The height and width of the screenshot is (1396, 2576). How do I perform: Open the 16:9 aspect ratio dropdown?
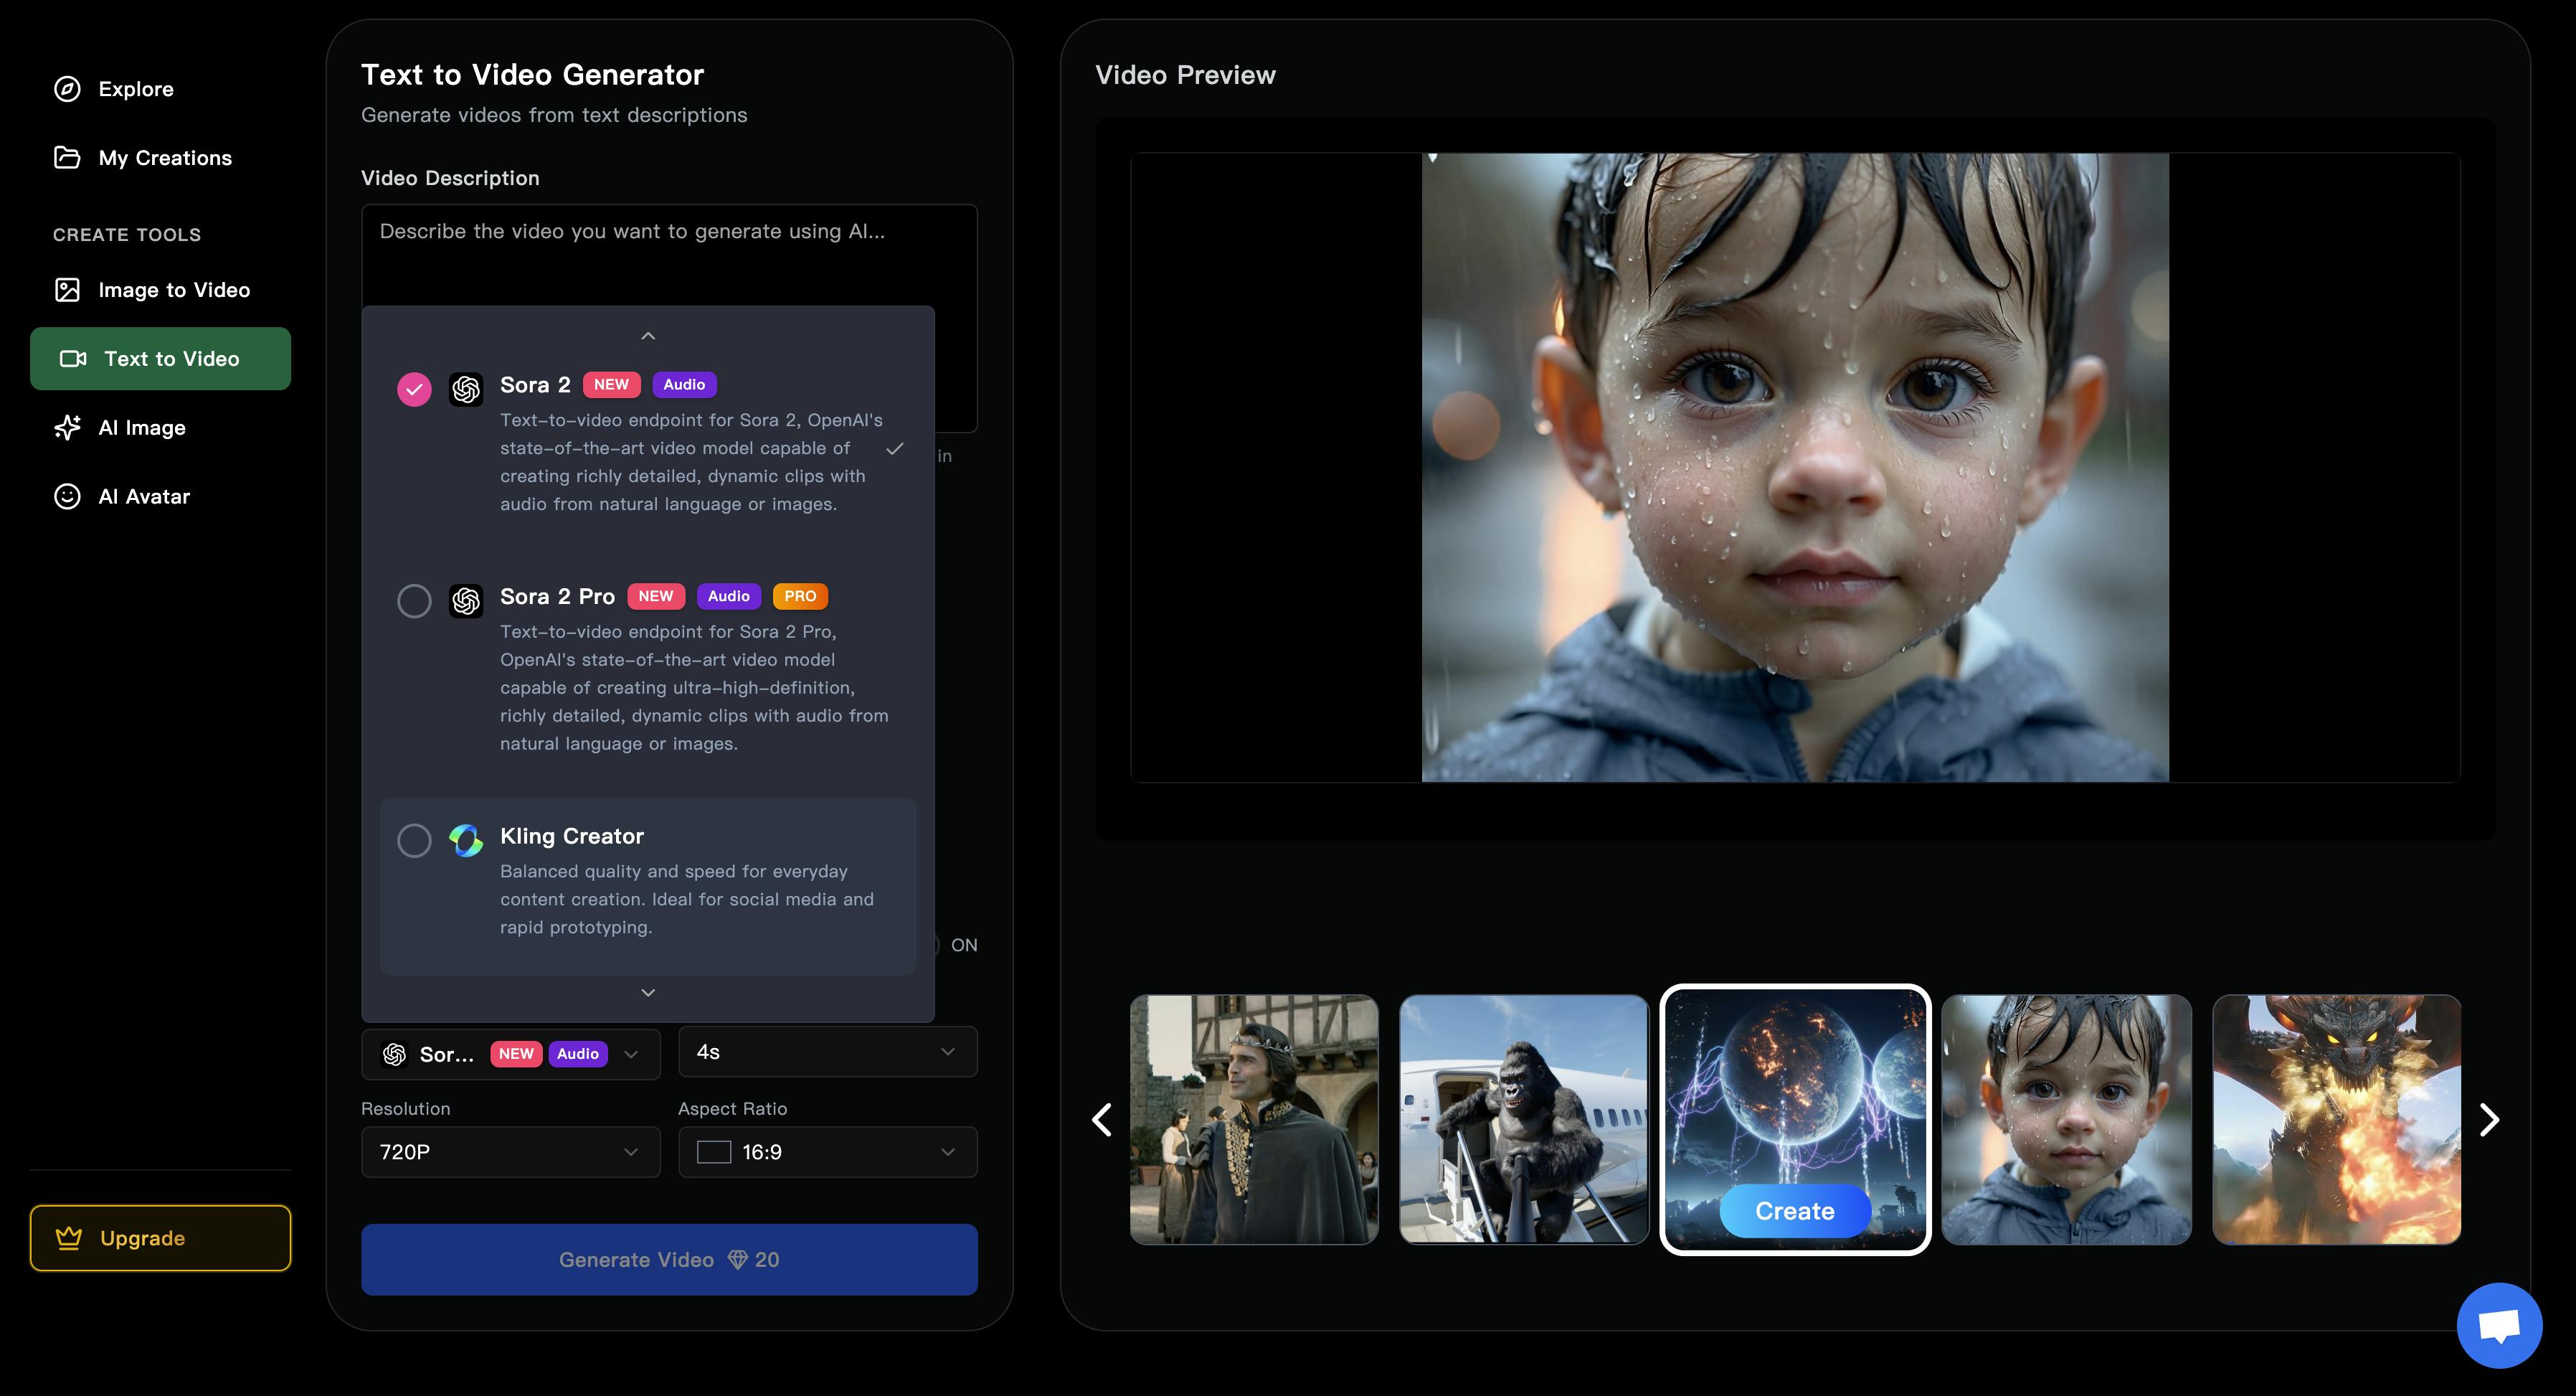coord(826,1152)
